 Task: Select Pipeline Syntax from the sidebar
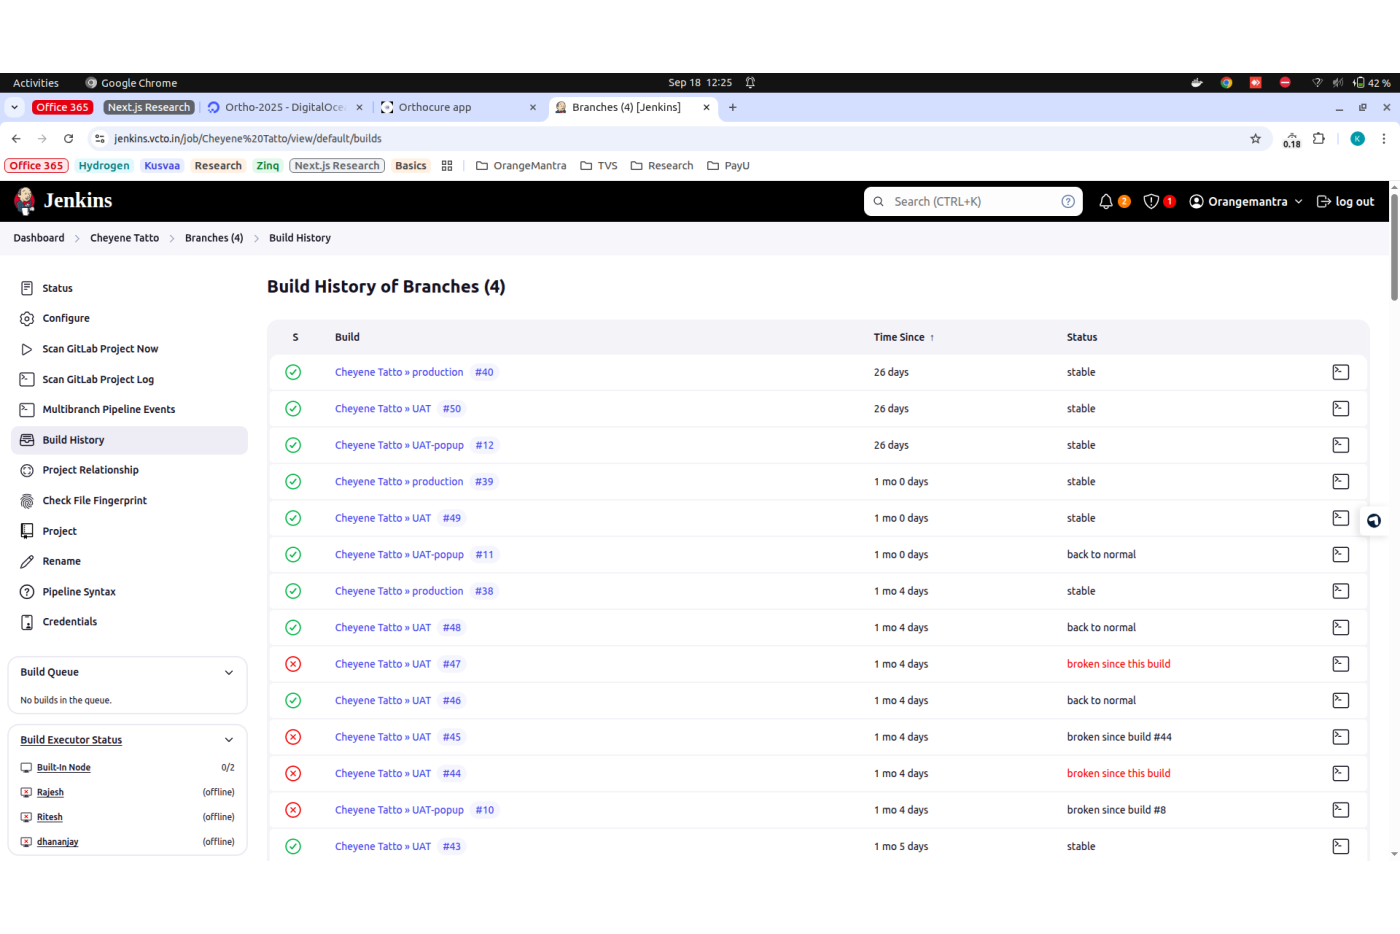79,592
